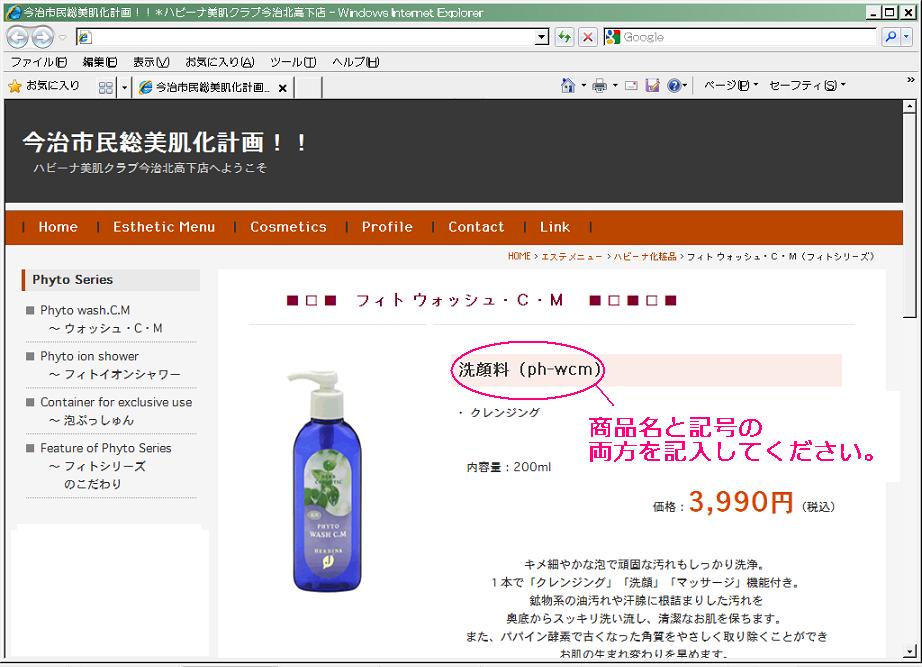922x667 pixels.
Task: Click the ・クレンジング text line
Action: (499, 412)
